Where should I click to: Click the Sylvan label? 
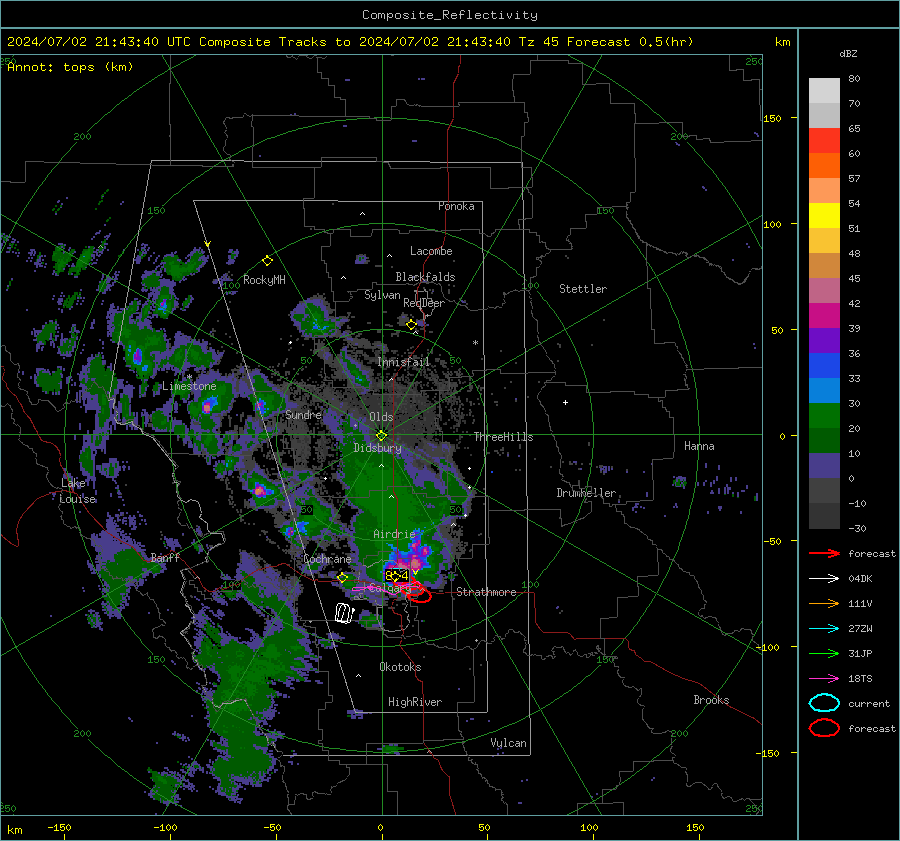pyautogui.click(x=382, y=295)
